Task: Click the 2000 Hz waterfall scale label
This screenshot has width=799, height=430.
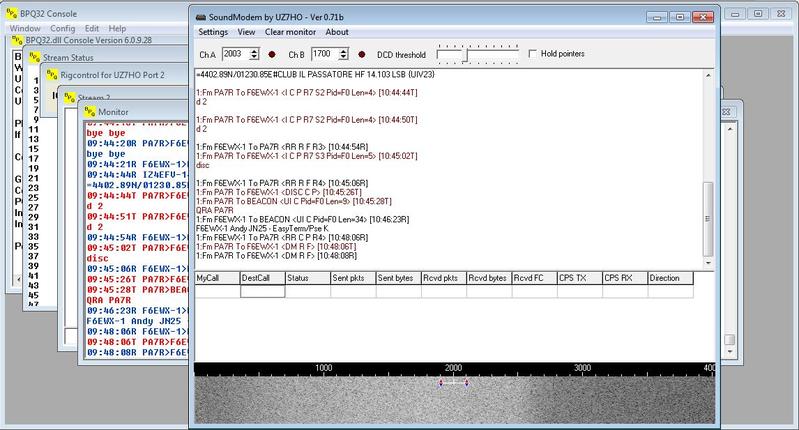Action: [453, 368]
